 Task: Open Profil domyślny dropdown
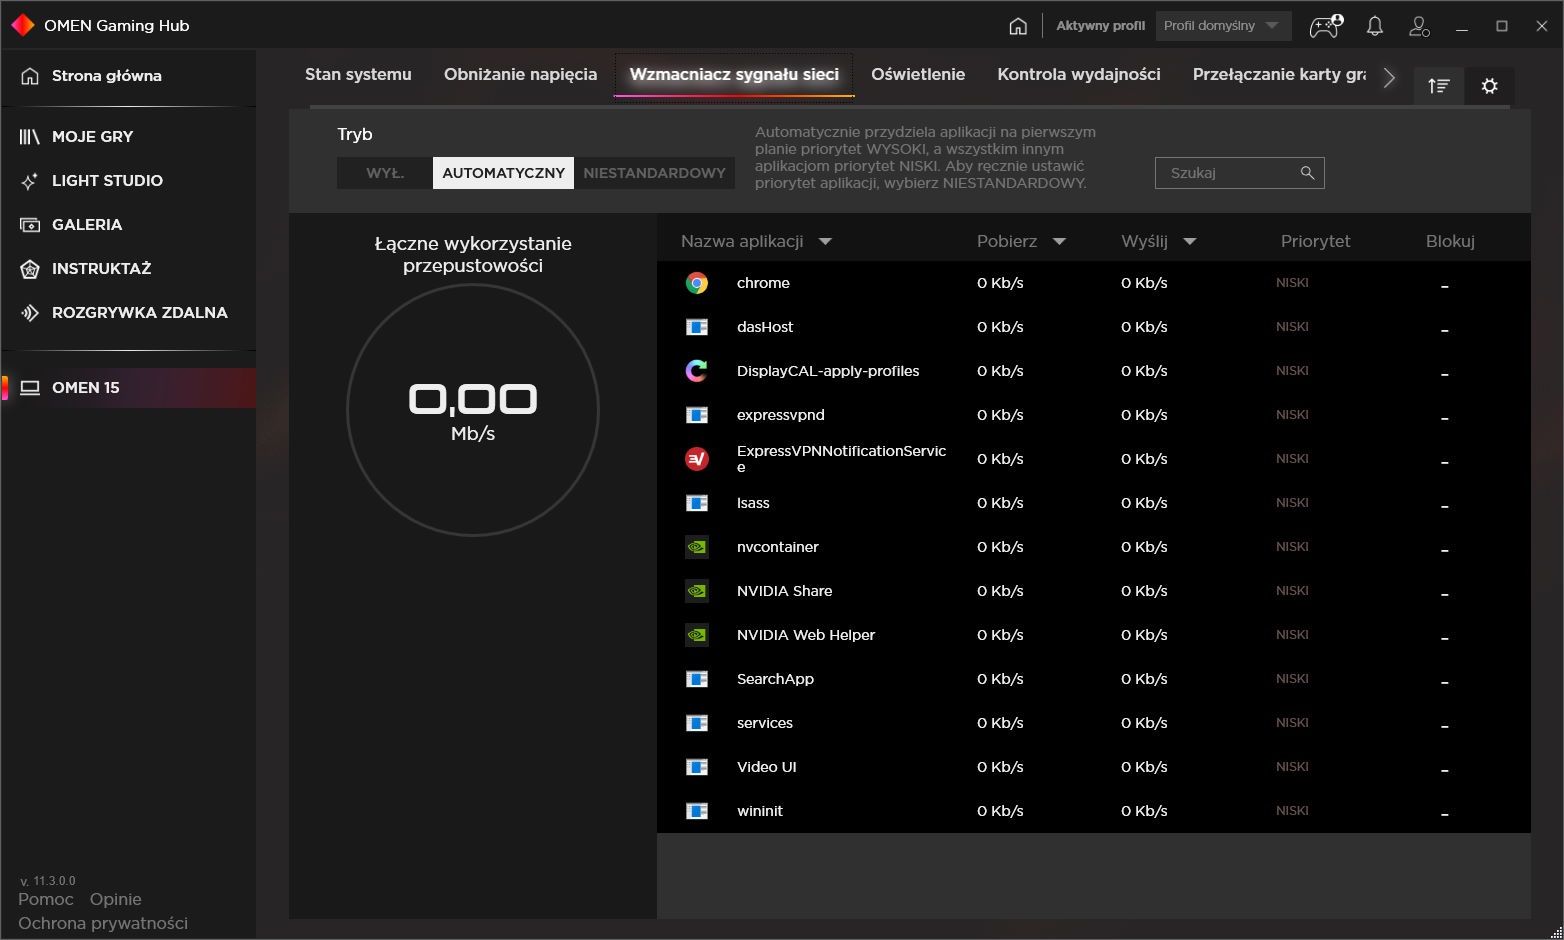click(1223, 26)
